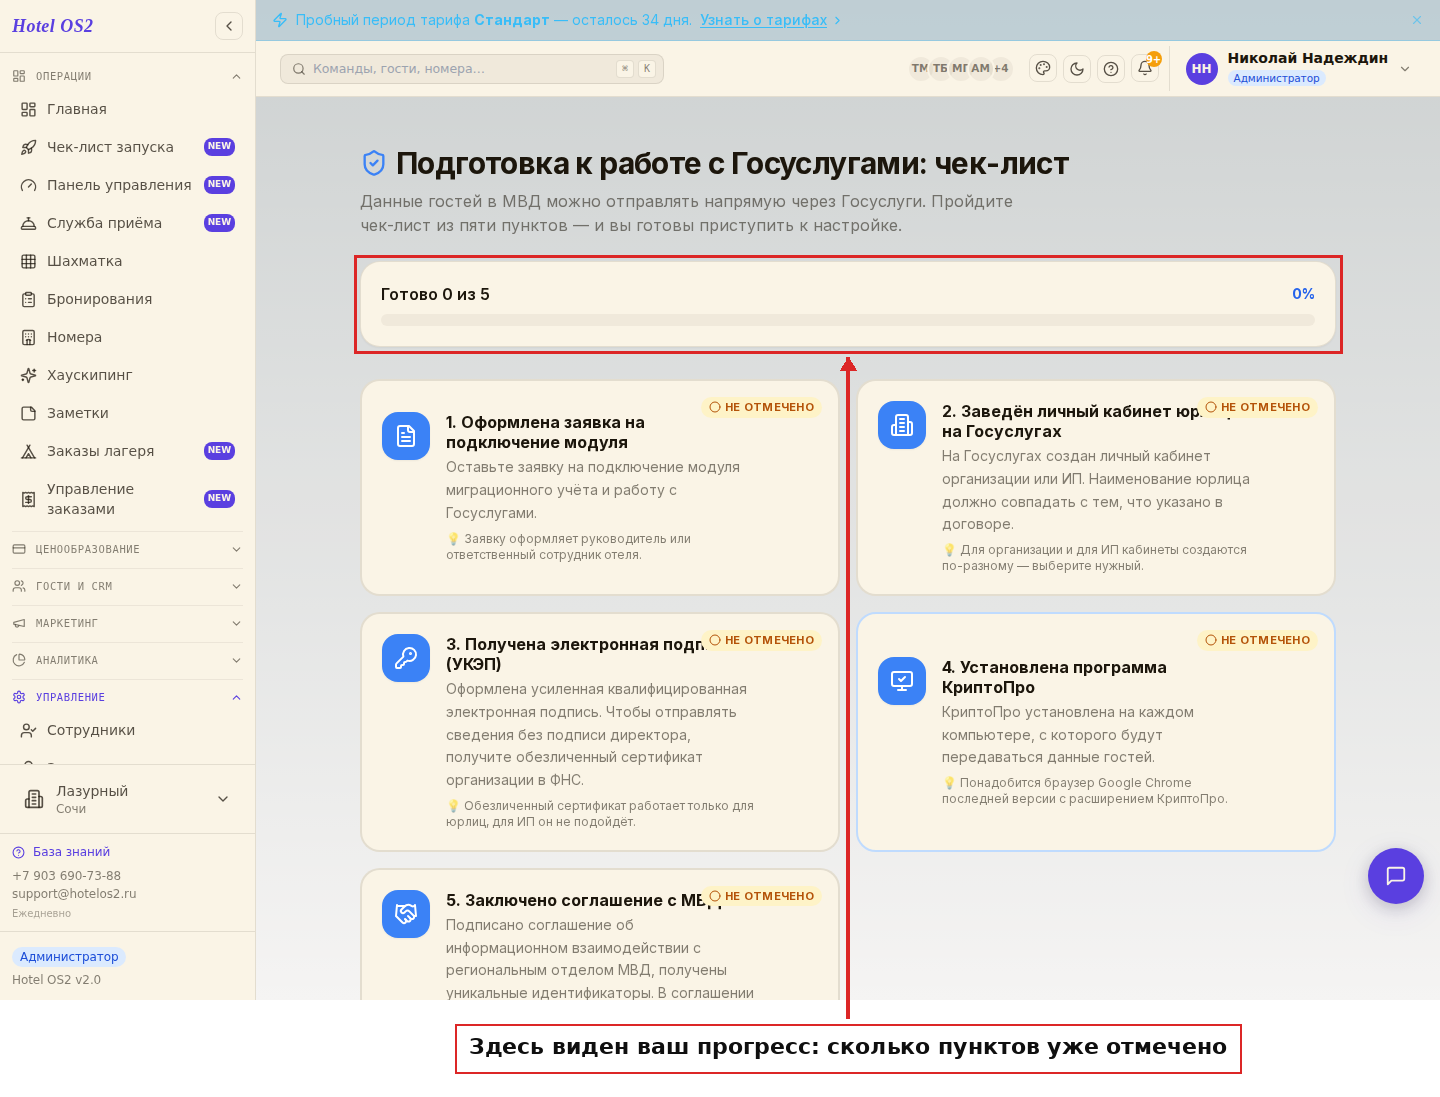Open the Шахматка grid view
The image size is (1440, 1097).
(127, 261)
